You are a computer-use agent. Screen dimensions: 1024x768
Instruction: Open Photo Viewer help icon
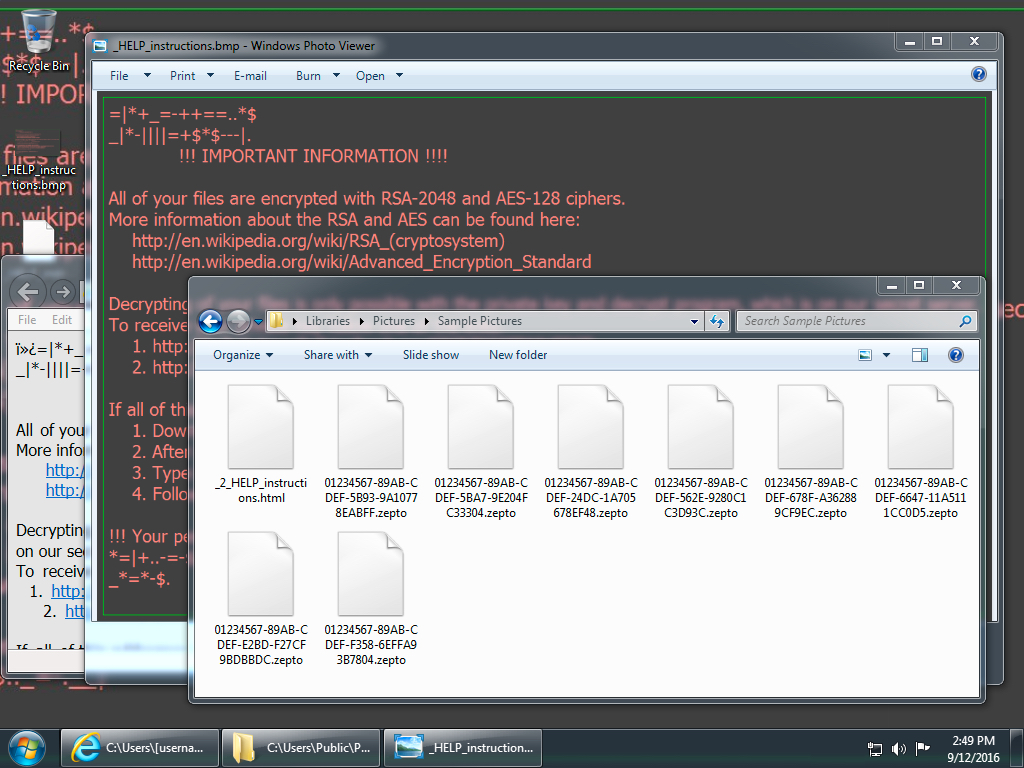(978, 75)
